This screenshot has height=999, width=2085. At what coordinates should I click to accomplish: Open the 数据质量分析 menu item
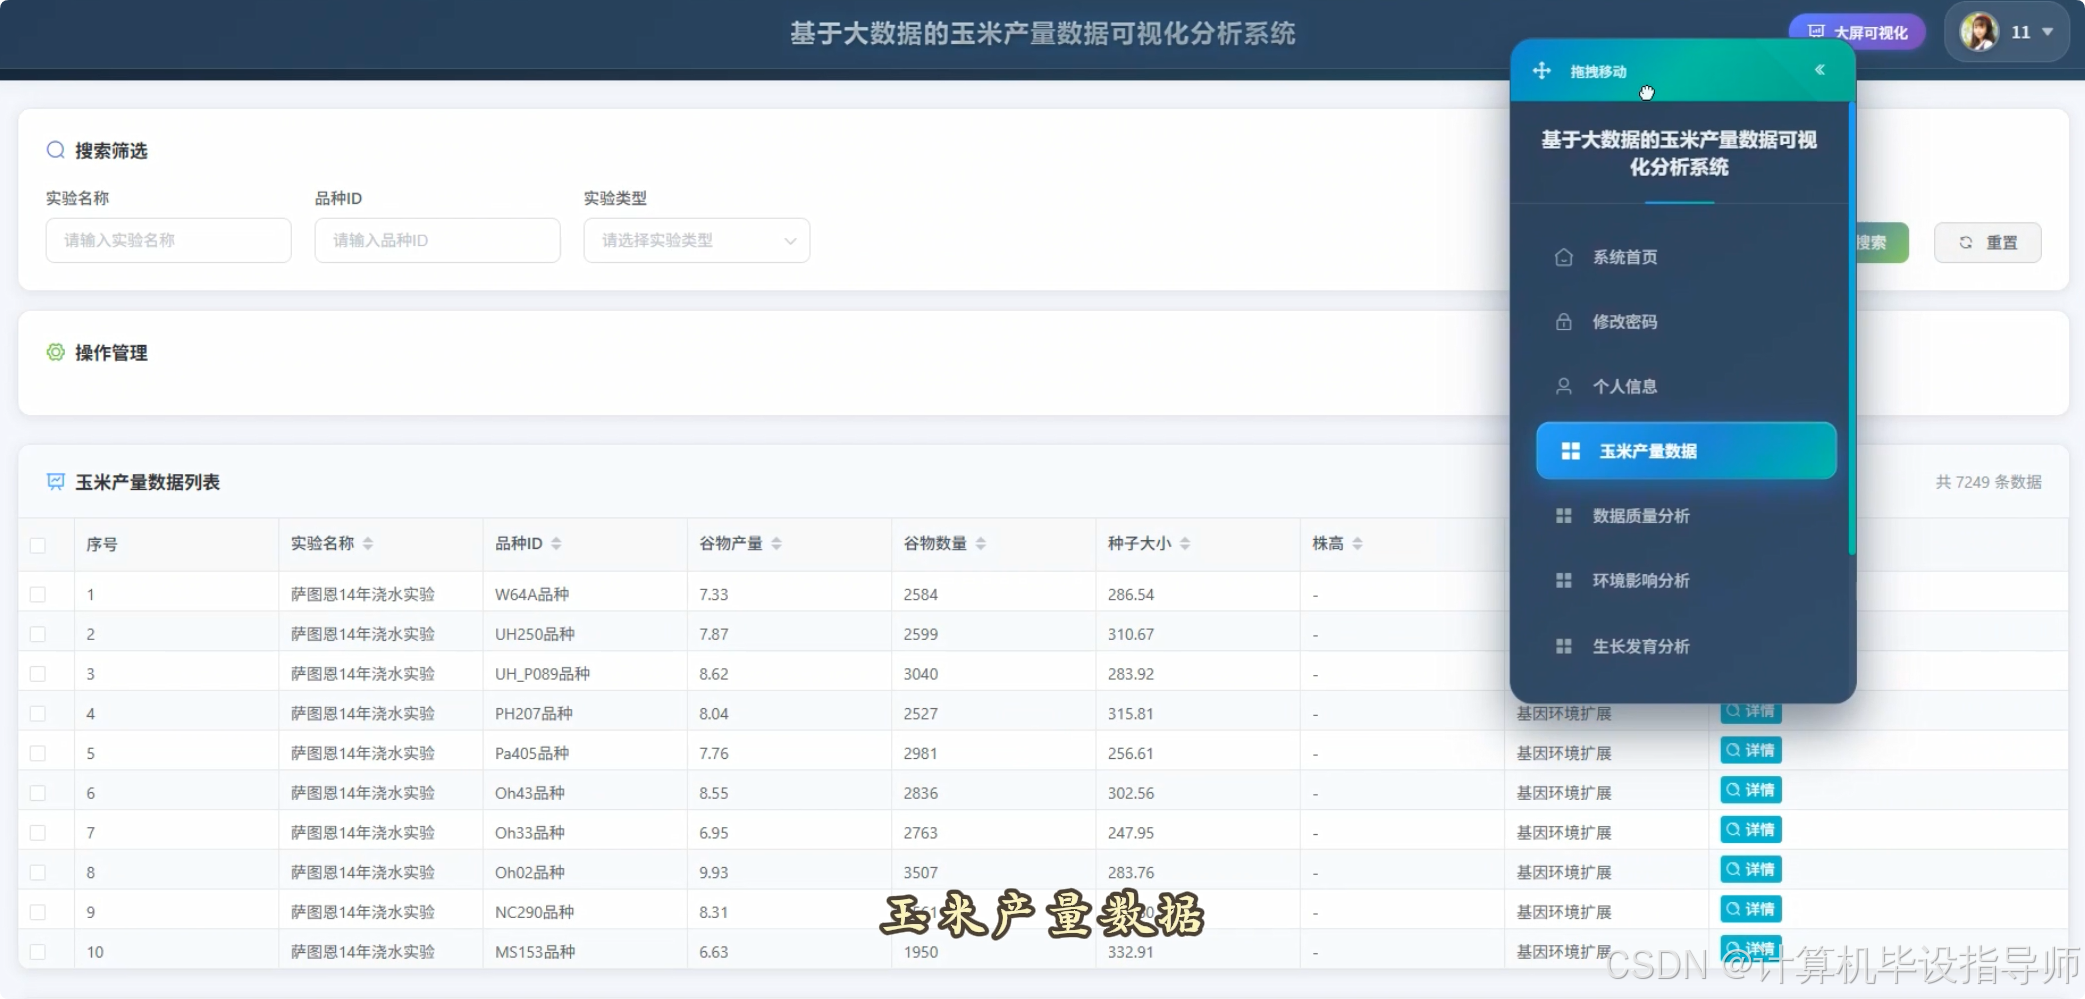[x=1641, y=515]
